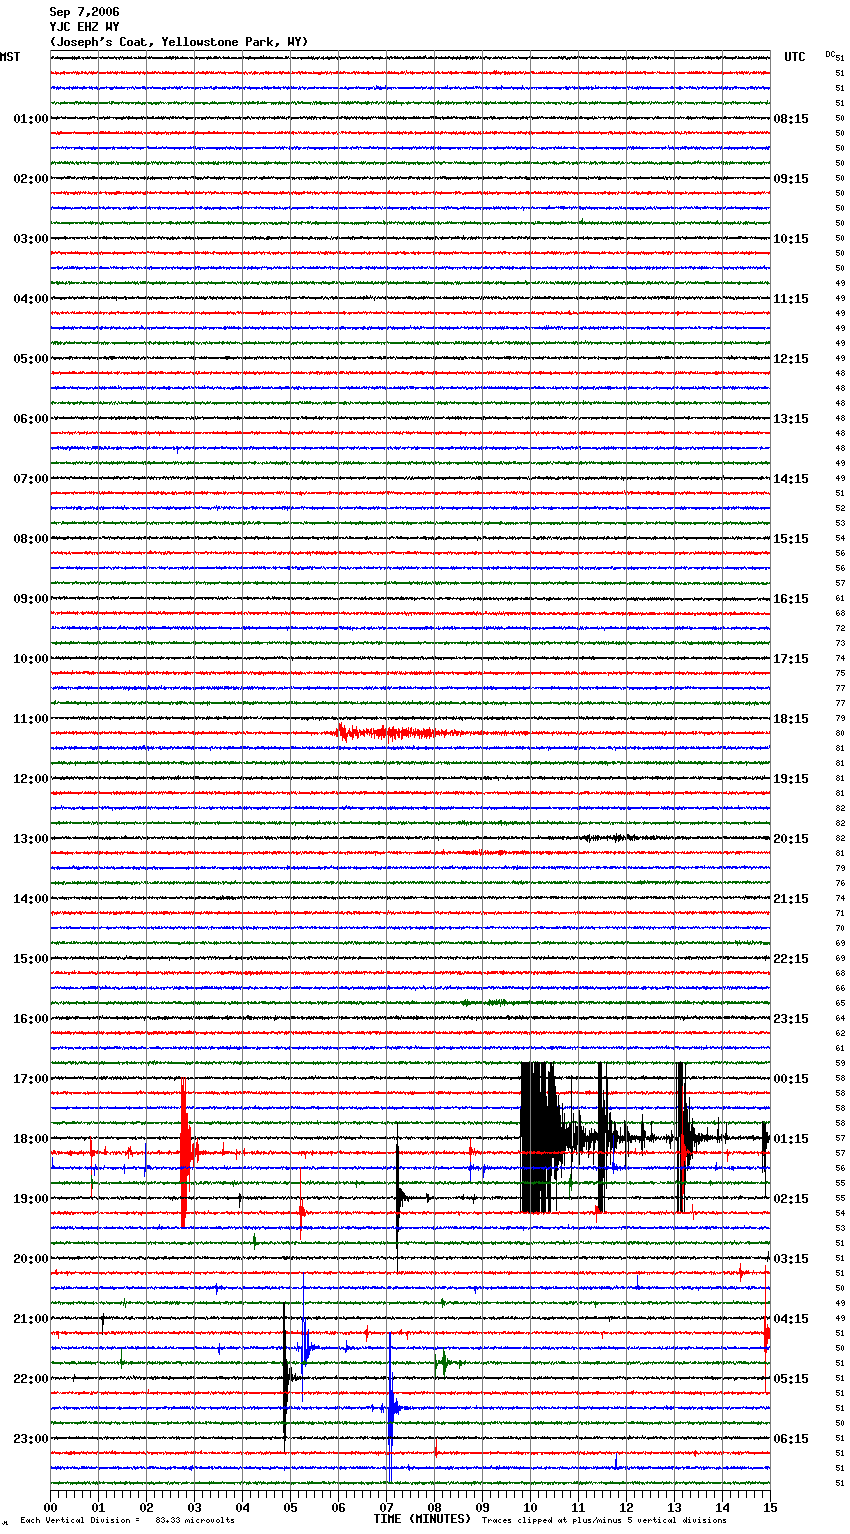Select the 04:00 MST time label
The image size is (850, 1534).
(30, 299)
